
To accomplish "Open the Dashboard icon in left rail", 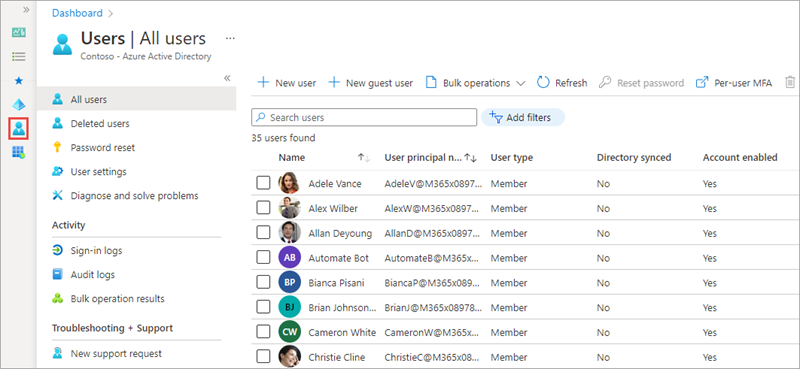I will click(x=19, y=33).
